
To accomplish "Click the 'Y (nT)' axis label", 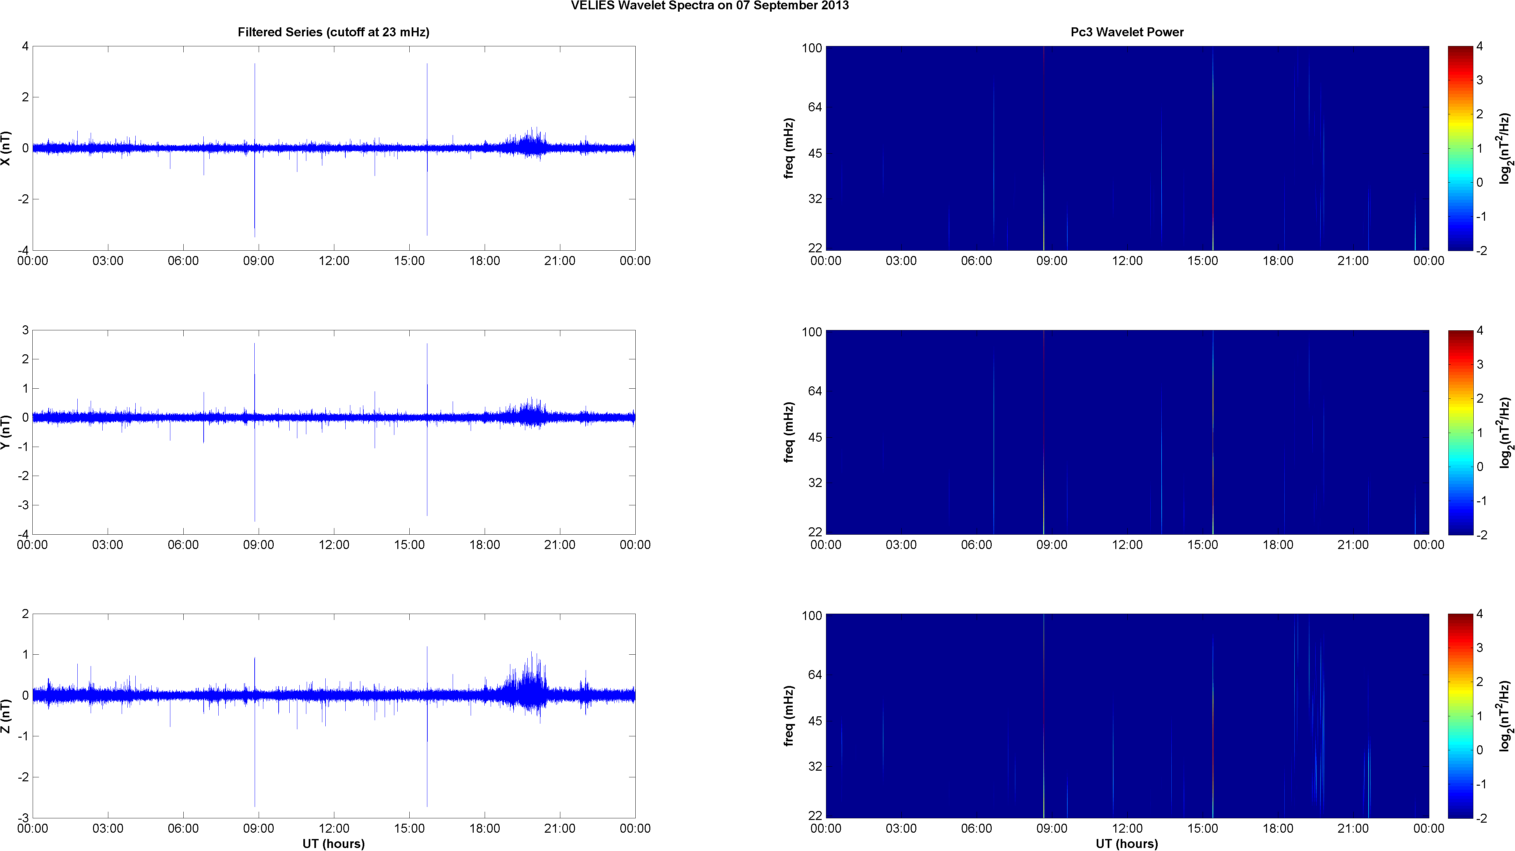I will coord(8,432).
